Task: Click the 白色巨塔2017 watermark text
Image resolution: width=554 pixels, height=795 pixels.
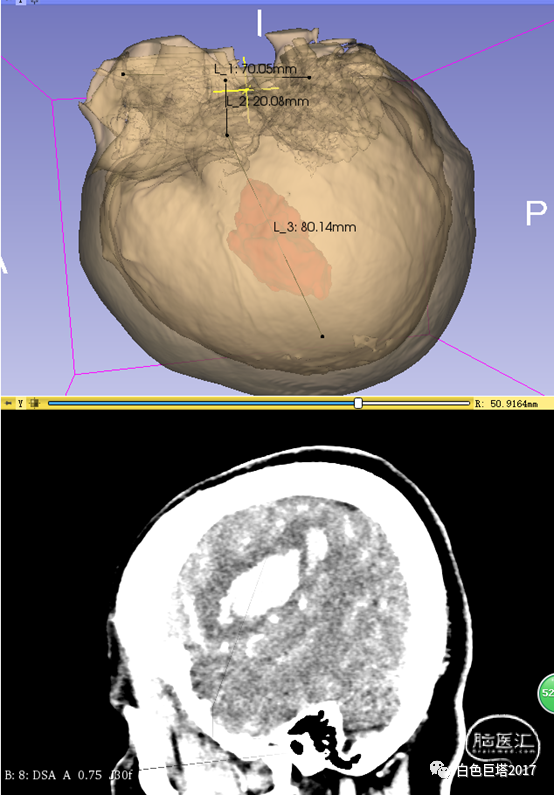Action: (496, 770)
